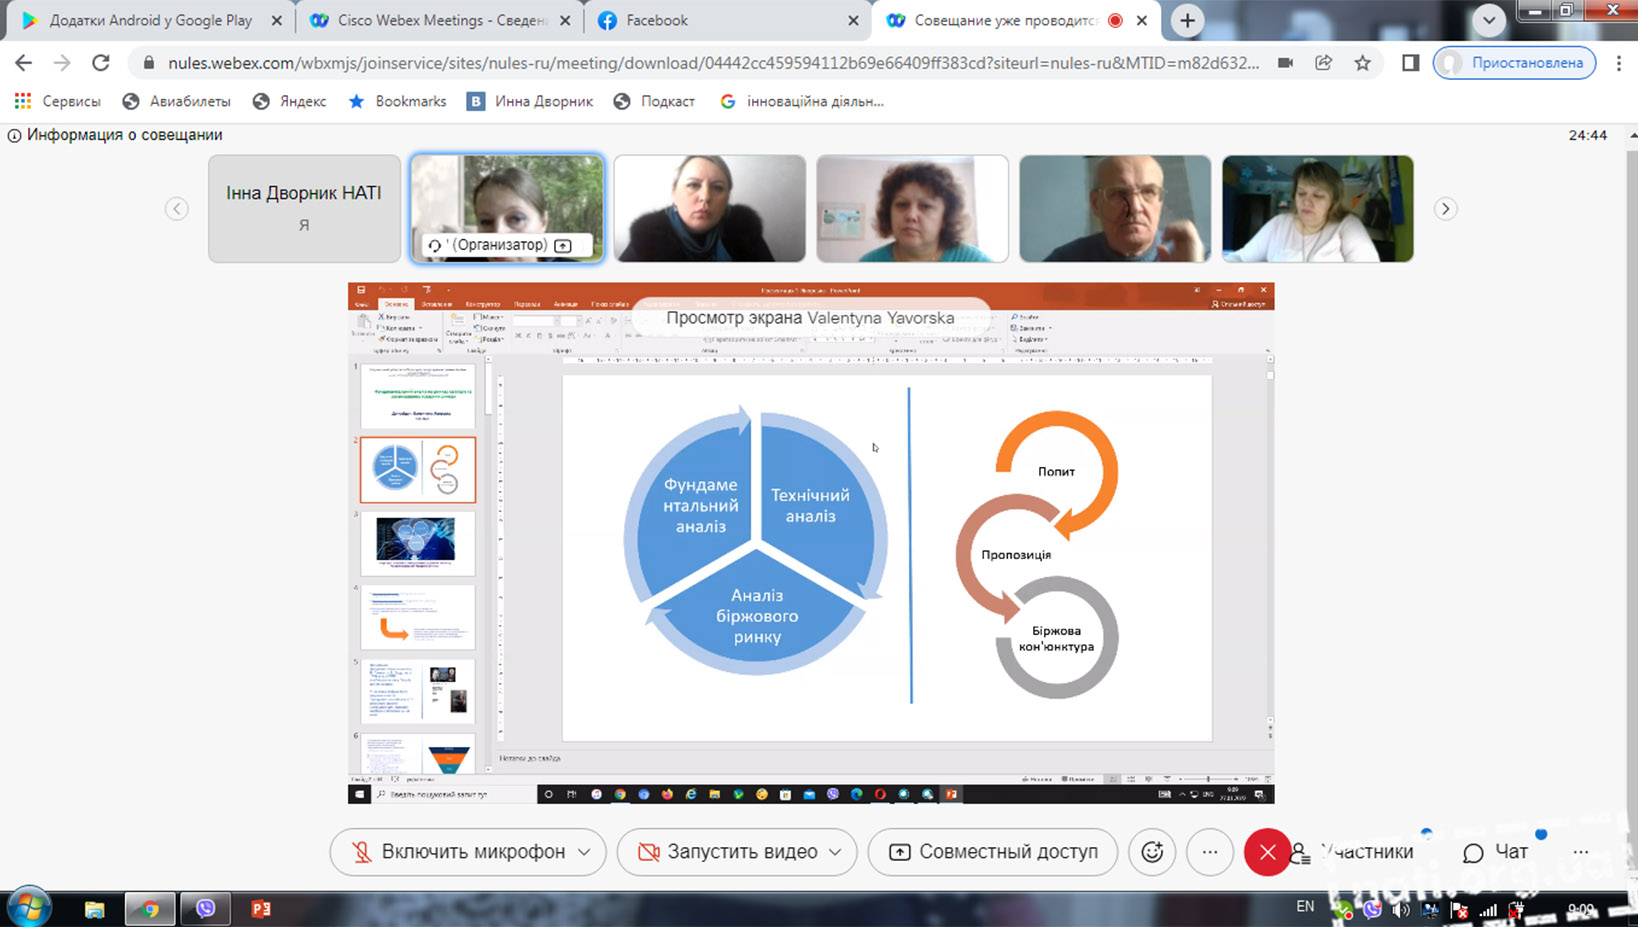Viewport: 1638px width, 927px height.
Task: Open the Авиабилеты bookmark
Action: coord(176,101)
